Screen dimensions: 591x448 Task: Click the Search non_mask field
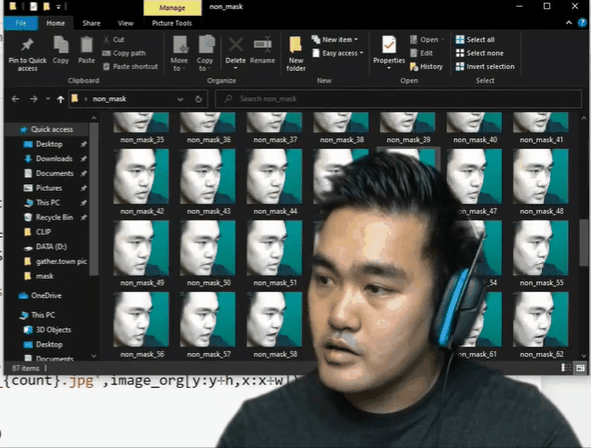click(x=398, y=99)
